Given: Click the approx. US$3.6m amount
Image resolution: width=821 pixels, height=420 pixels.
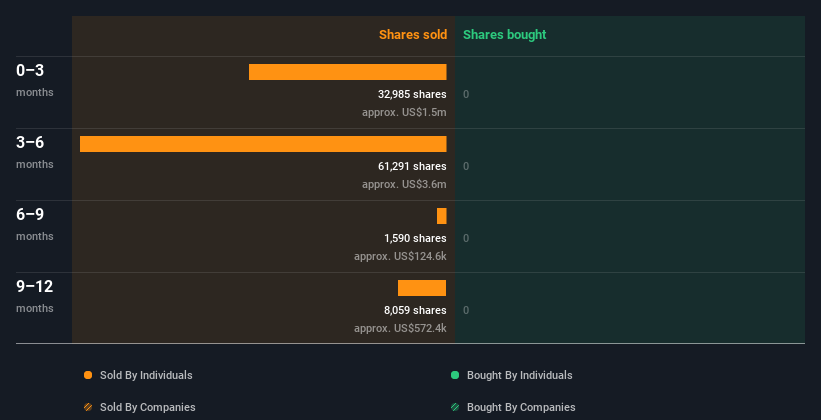Looking at the screenshot, I should pos(404,185).
